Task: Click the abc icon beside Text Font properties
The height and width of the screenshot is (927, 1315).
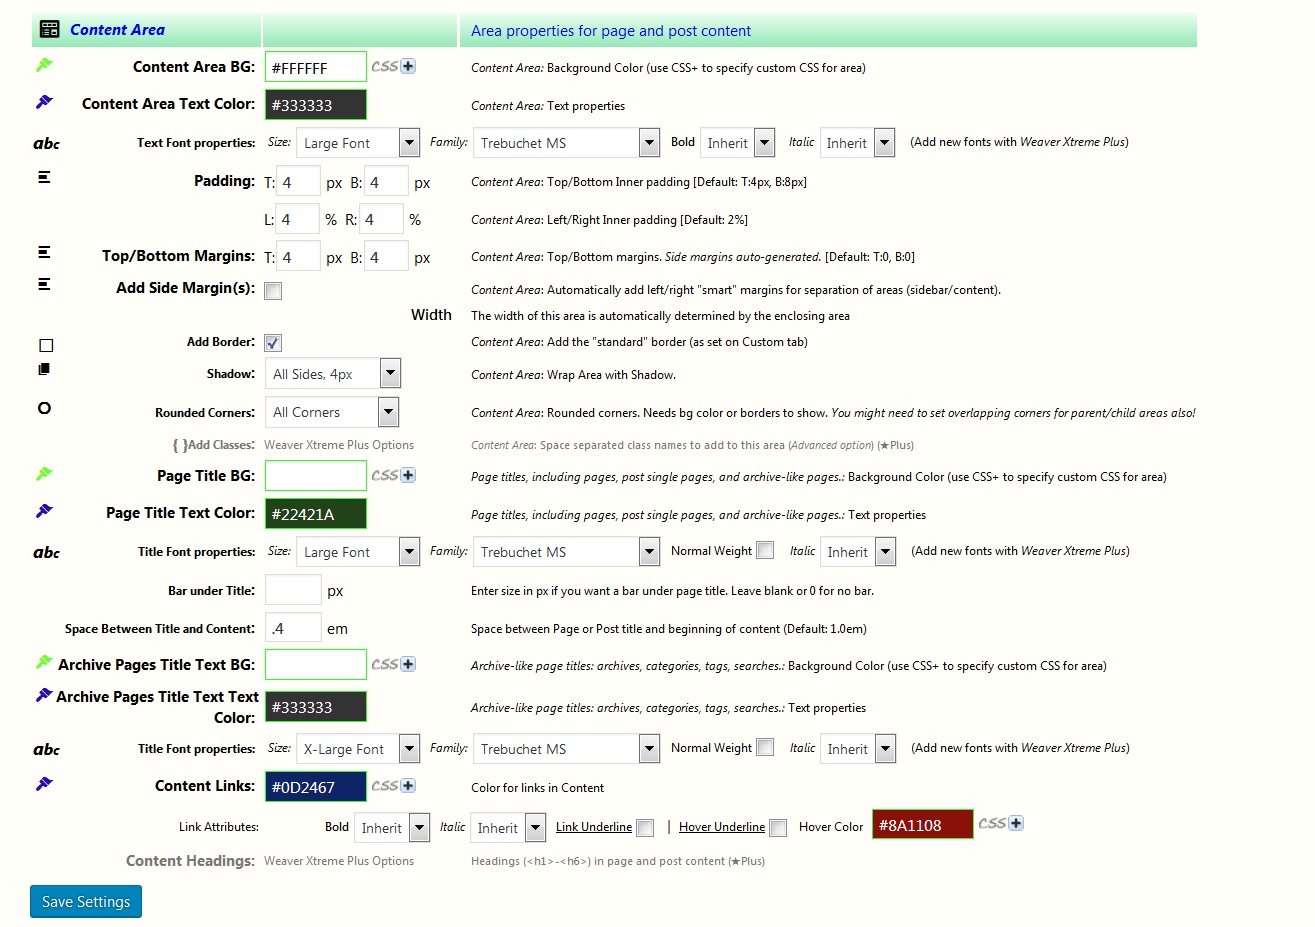Action: 46,144
